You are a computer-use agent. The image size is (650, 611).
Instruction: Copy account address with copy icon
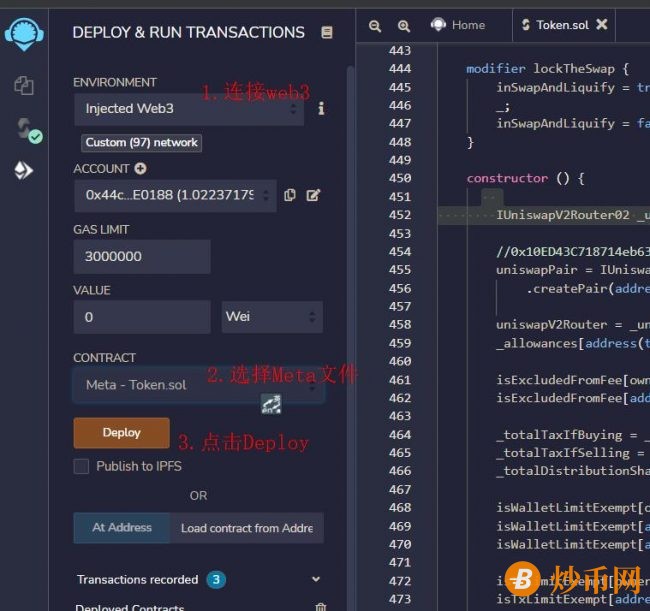[290, 195]
